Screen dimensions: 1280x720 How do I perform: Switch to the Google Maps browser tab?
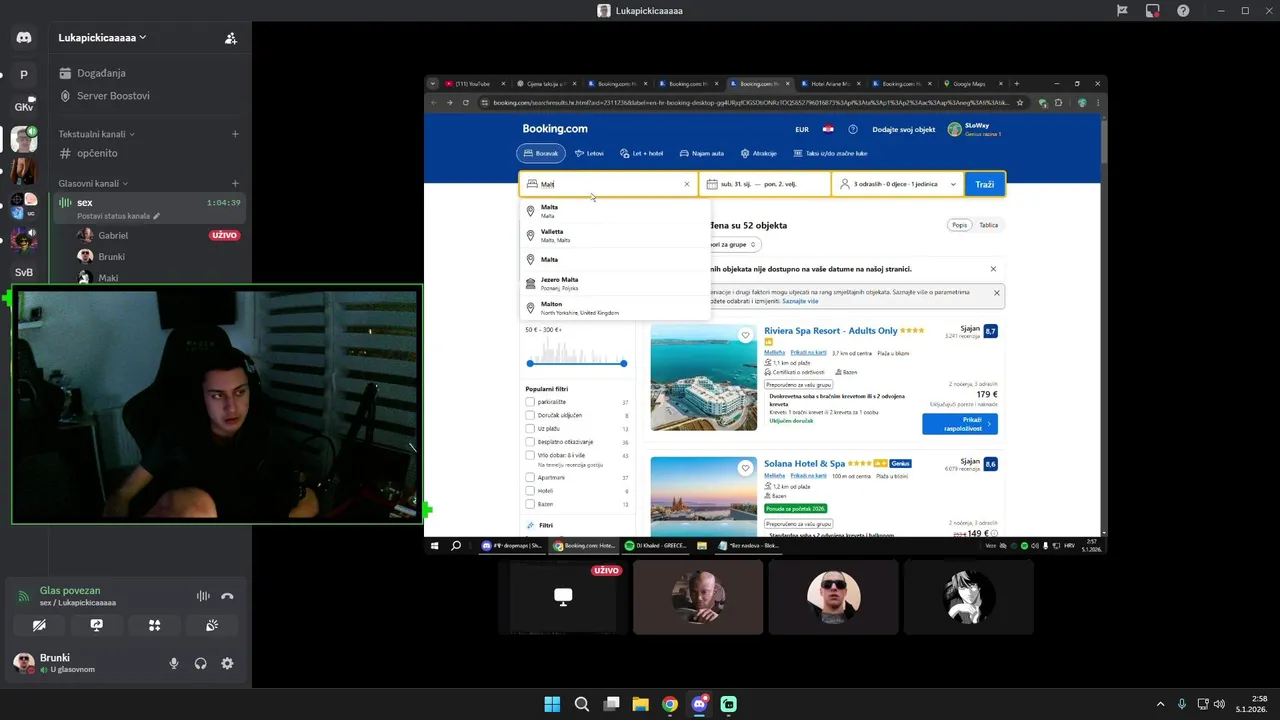click(x=968, y=84)
